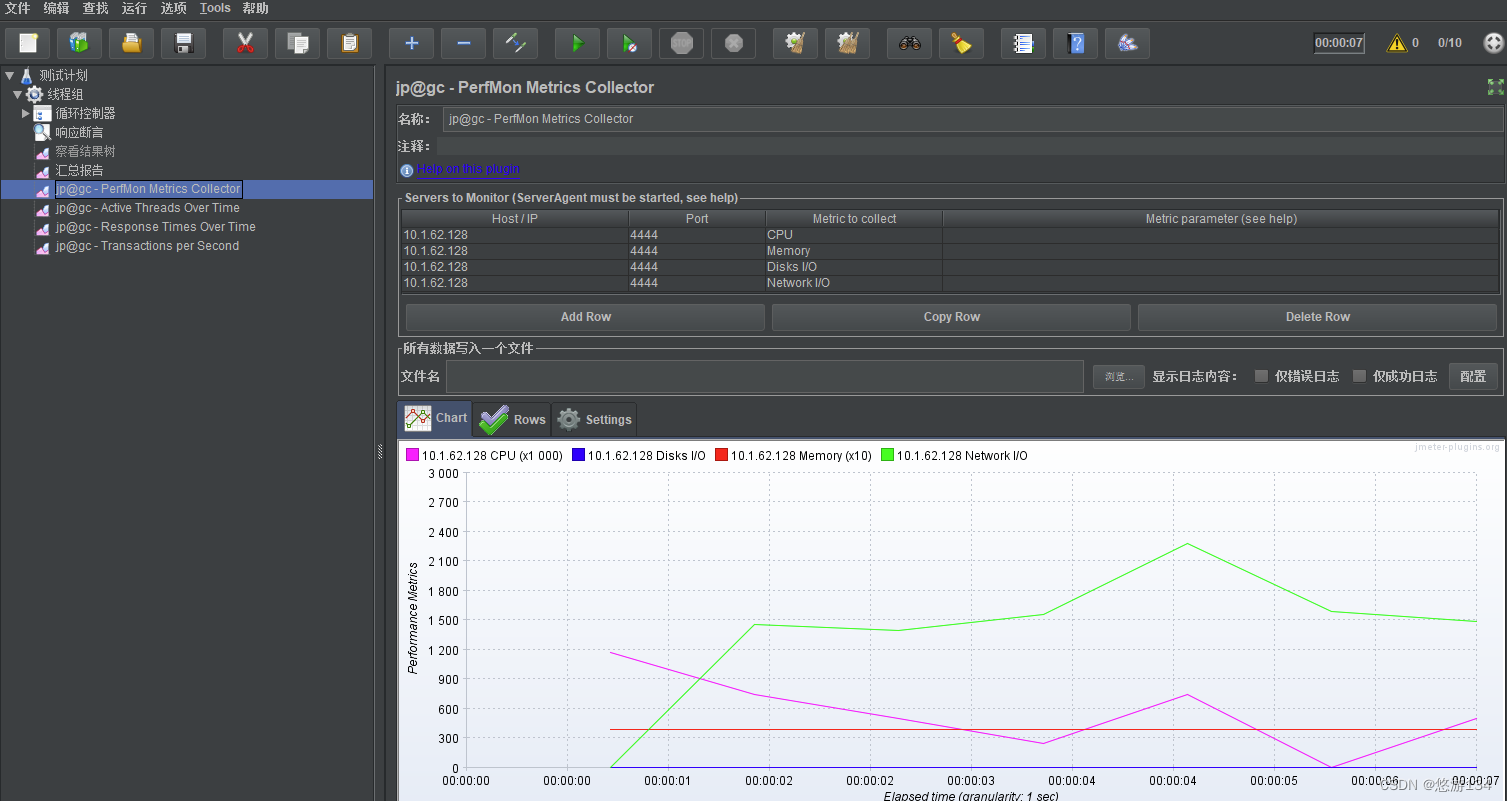Click the Save floppy disk icon
1507x801 pixels.
183,43
